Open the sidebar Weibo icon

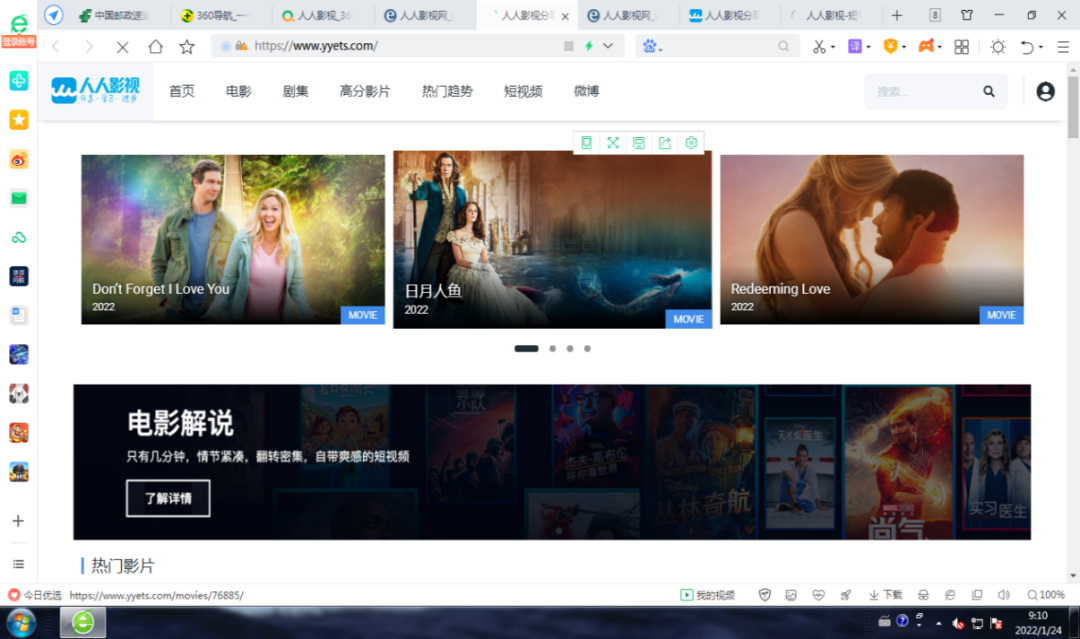(19, 159)
